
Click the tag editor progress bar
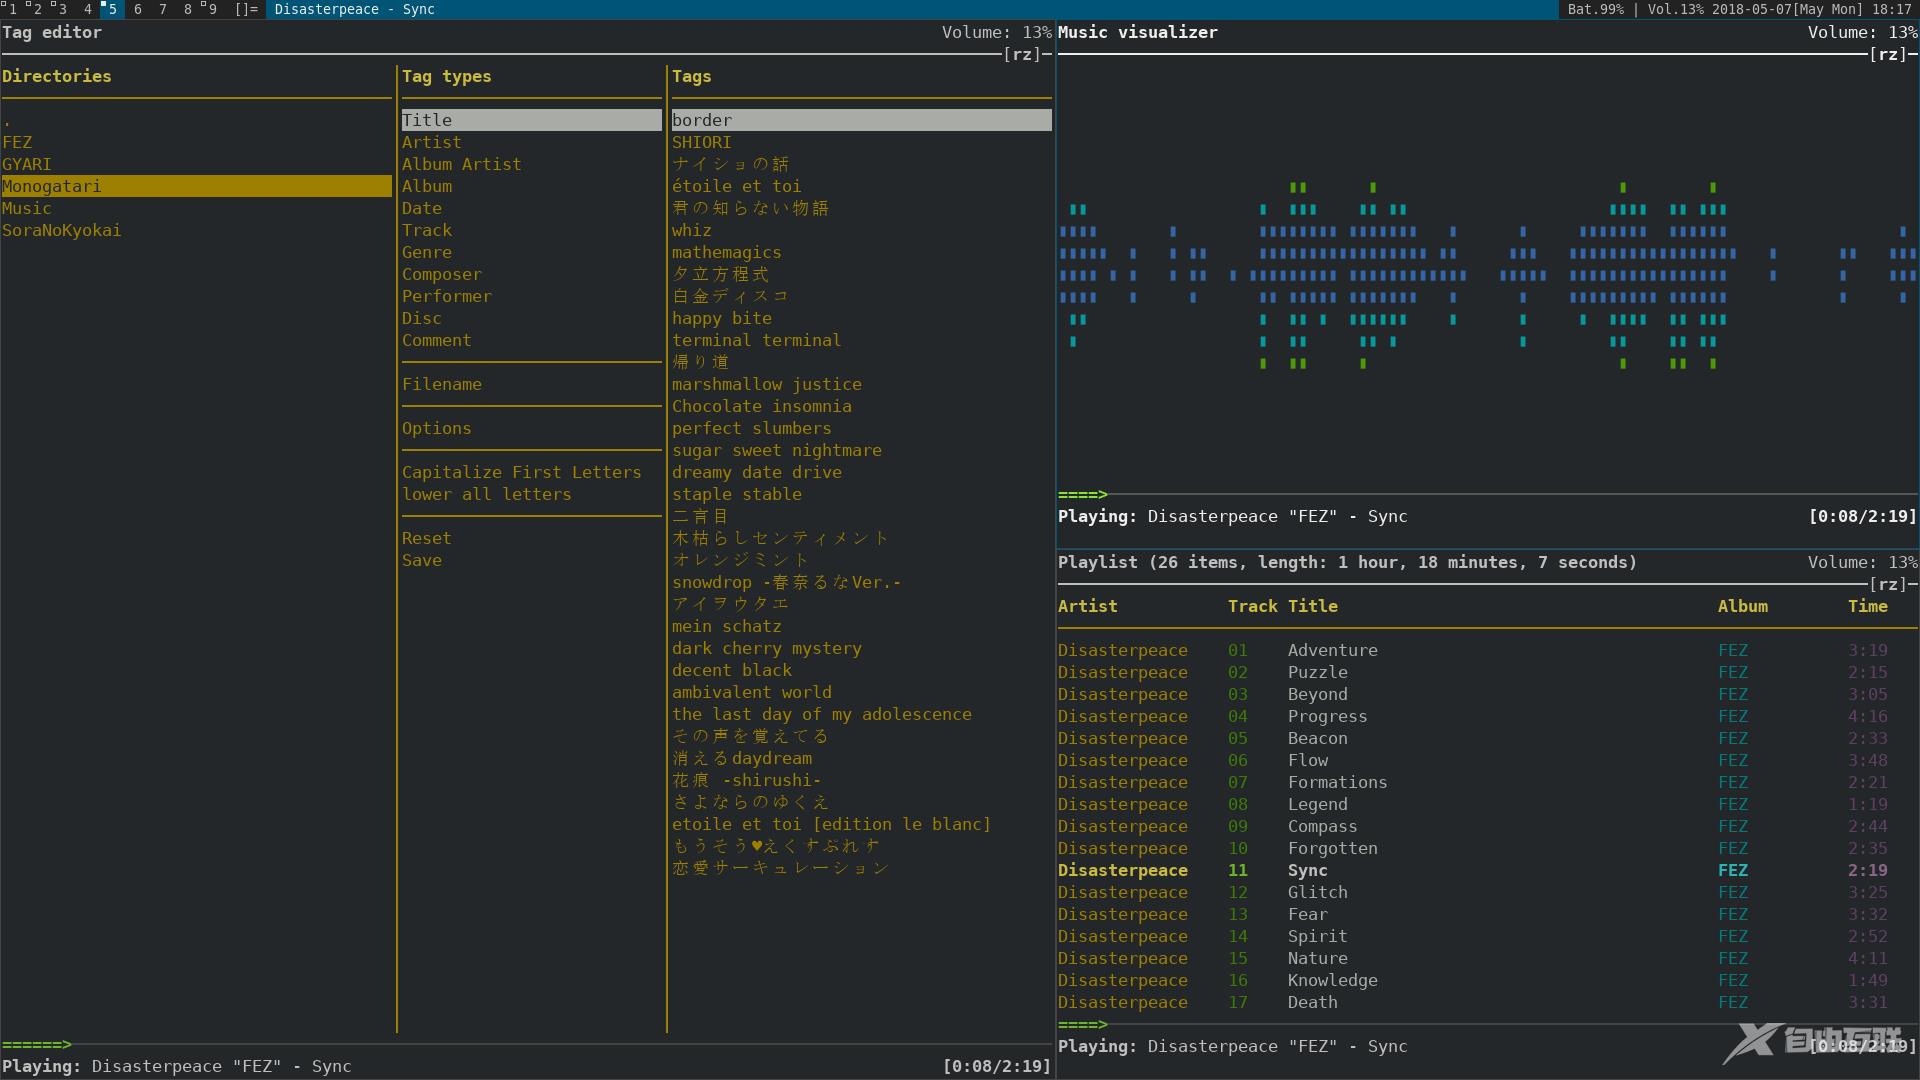[x=527, y=1044]
